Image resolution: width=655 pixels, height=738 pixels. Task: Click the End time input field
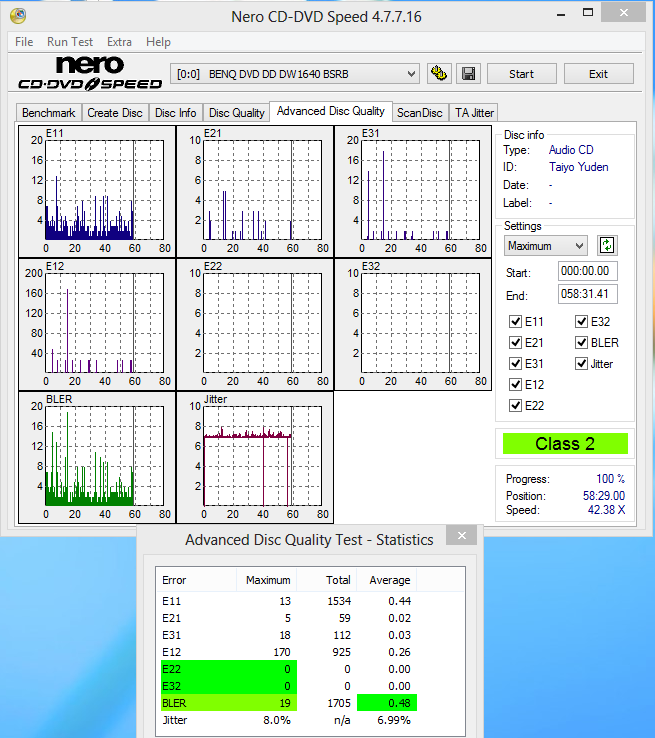[x=588, y=294]
